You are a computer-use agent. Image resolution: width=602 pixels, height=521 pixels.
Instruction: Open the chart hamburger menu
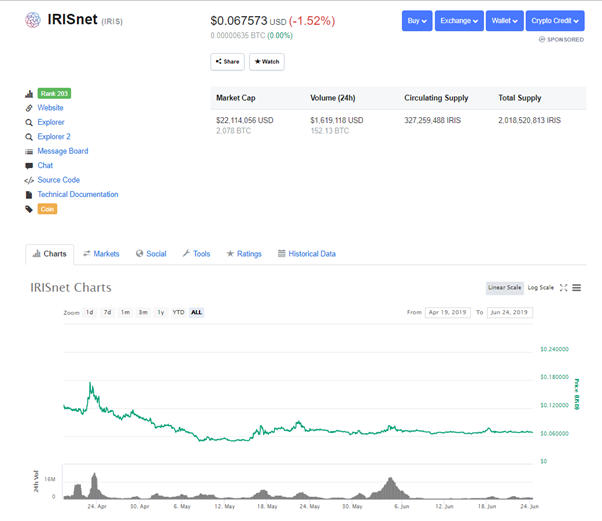(x=576, y=288)
